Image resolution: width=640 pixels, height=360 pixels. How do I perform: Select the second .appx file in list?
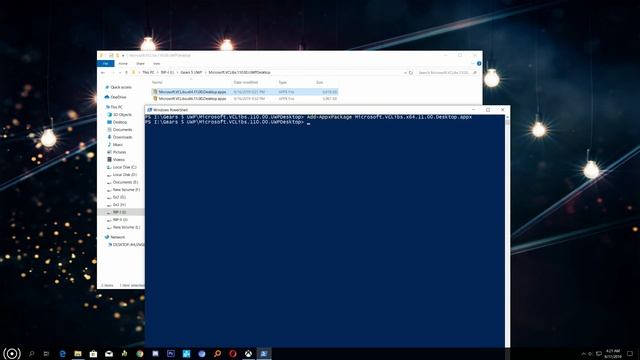click(x=244, y=99)
